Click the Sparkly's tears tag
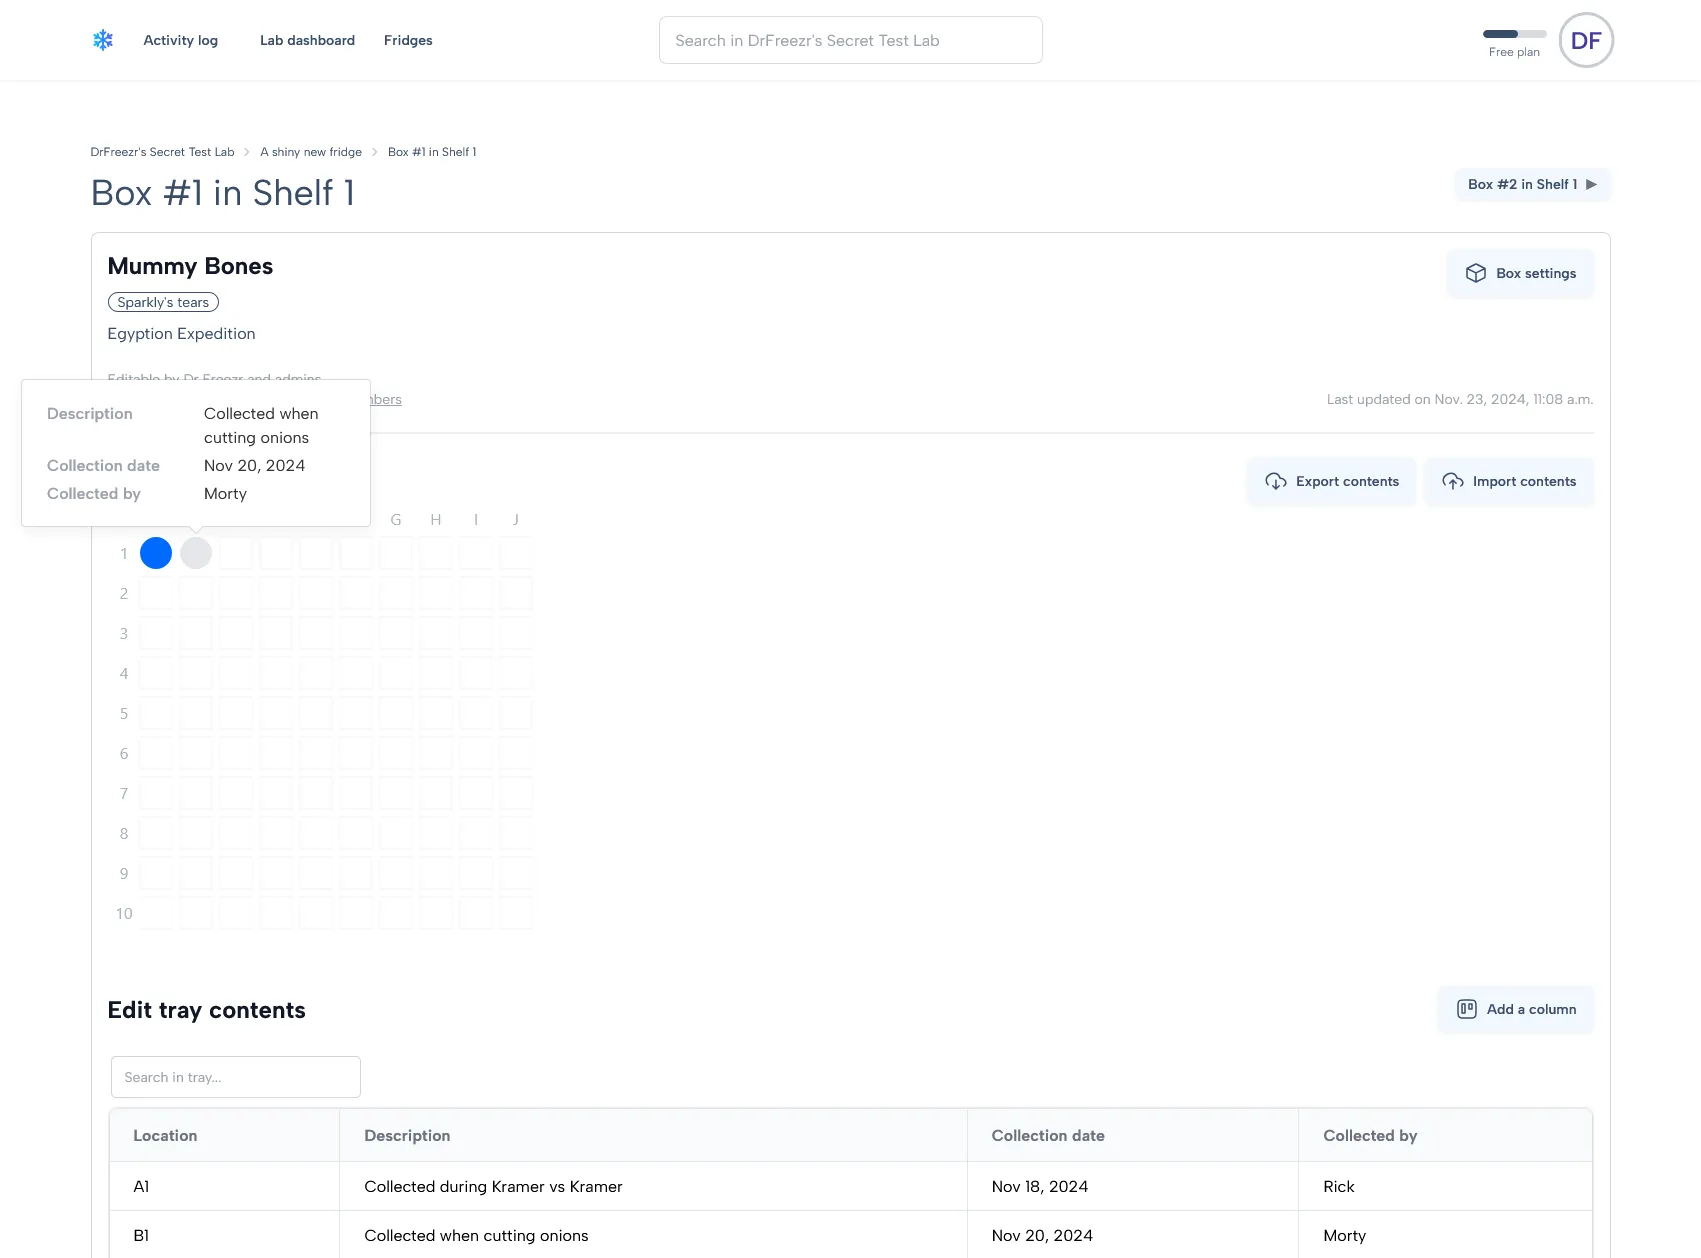Image resolution: width=1701 pixels, height=1258 pixels. 162,302
